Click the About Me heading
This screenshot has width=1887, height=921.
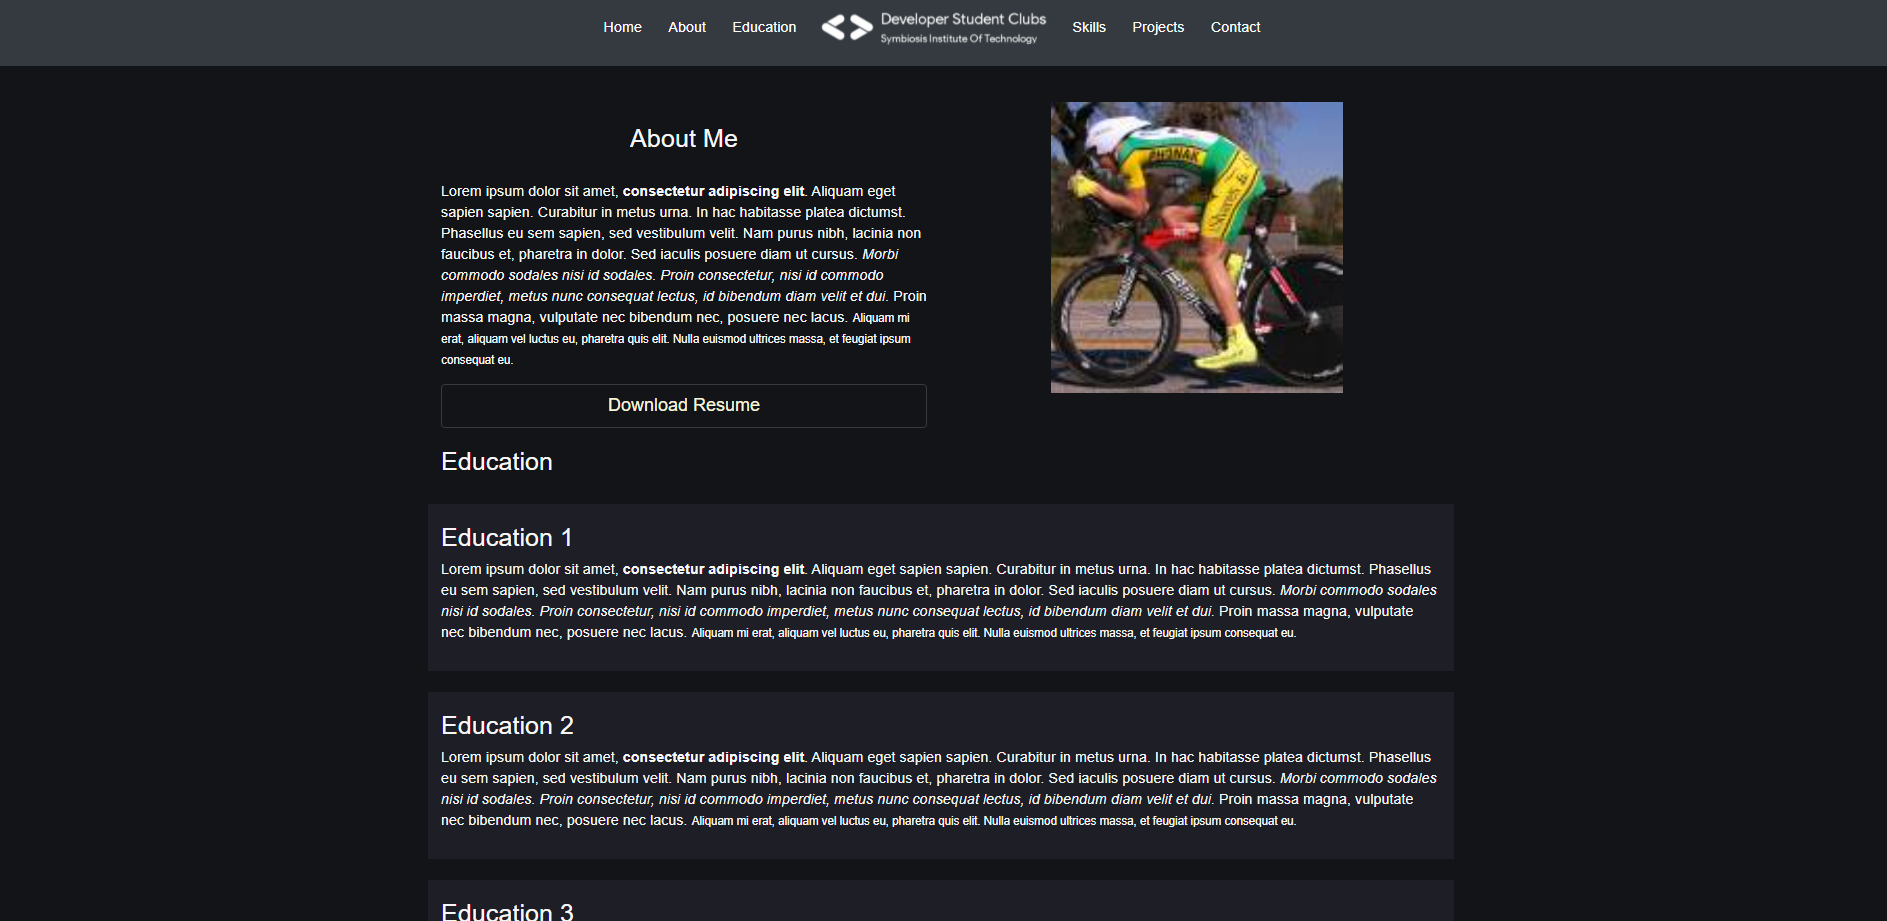tap(684, 139)
